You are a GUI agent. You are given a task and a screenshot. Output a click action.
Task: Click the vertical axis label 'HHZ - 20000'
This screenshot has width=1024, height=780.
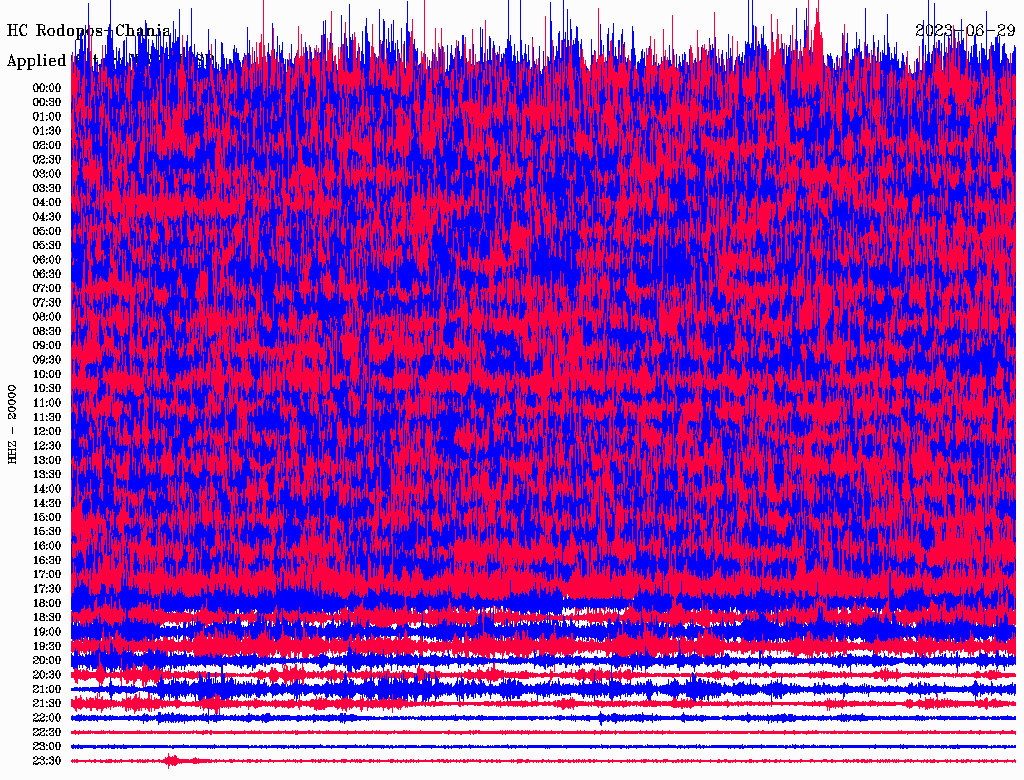point(12,425)
